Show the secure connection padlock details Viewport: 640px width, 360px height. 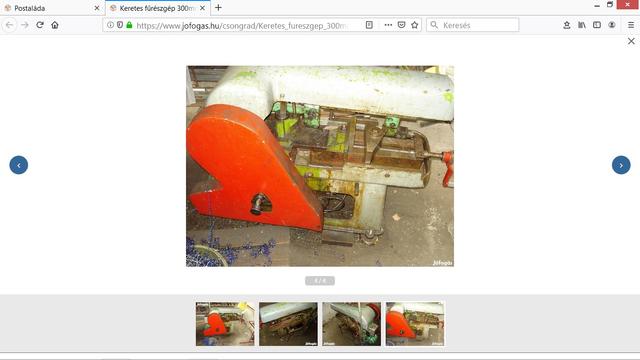click(x=129, y=25)
